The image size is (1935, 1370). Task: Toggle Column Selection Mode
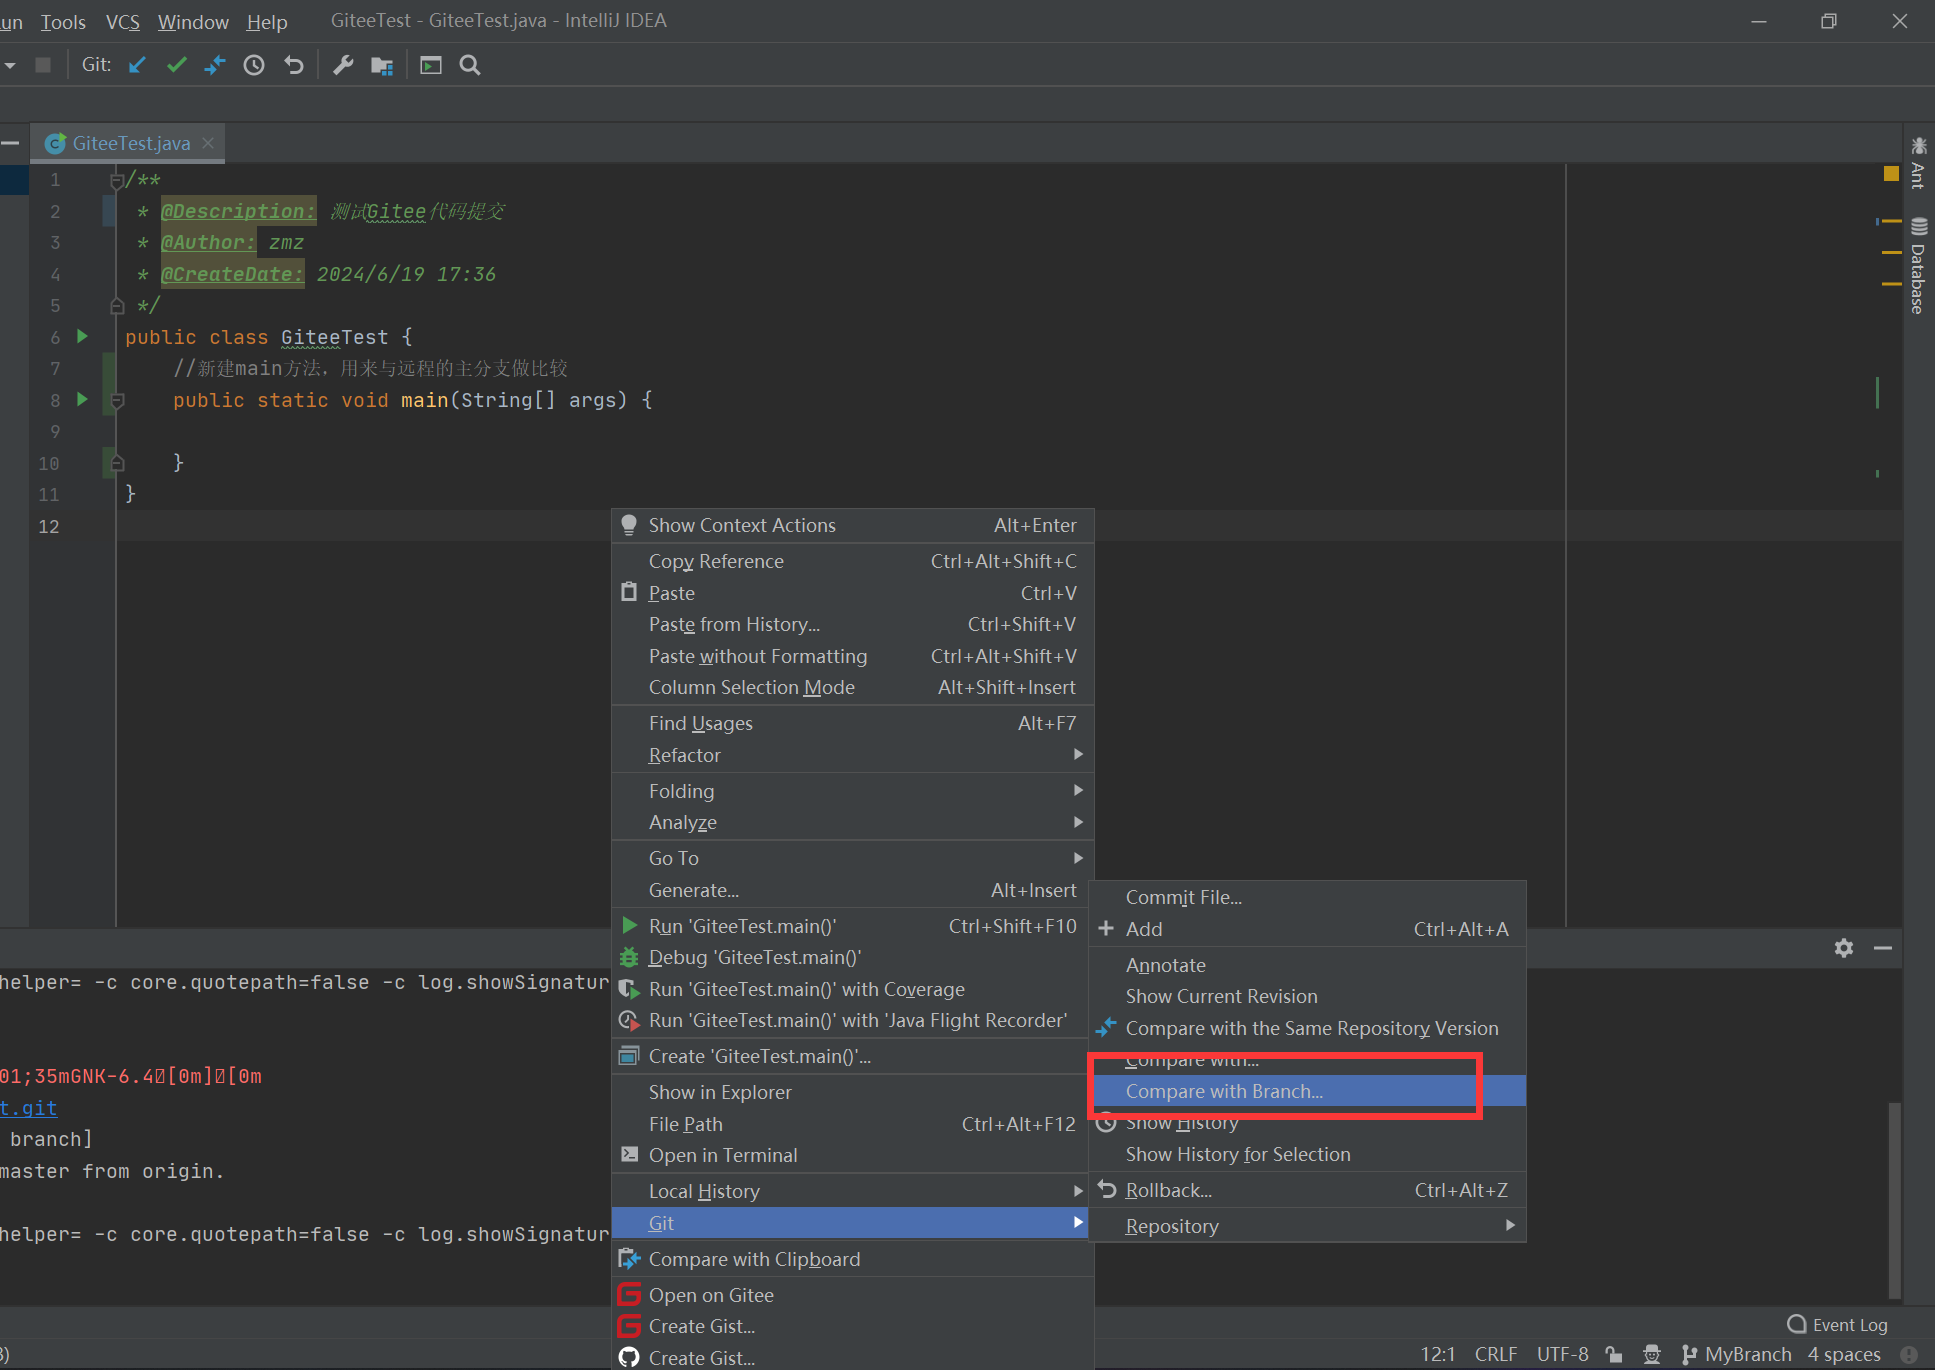point(852,687)
